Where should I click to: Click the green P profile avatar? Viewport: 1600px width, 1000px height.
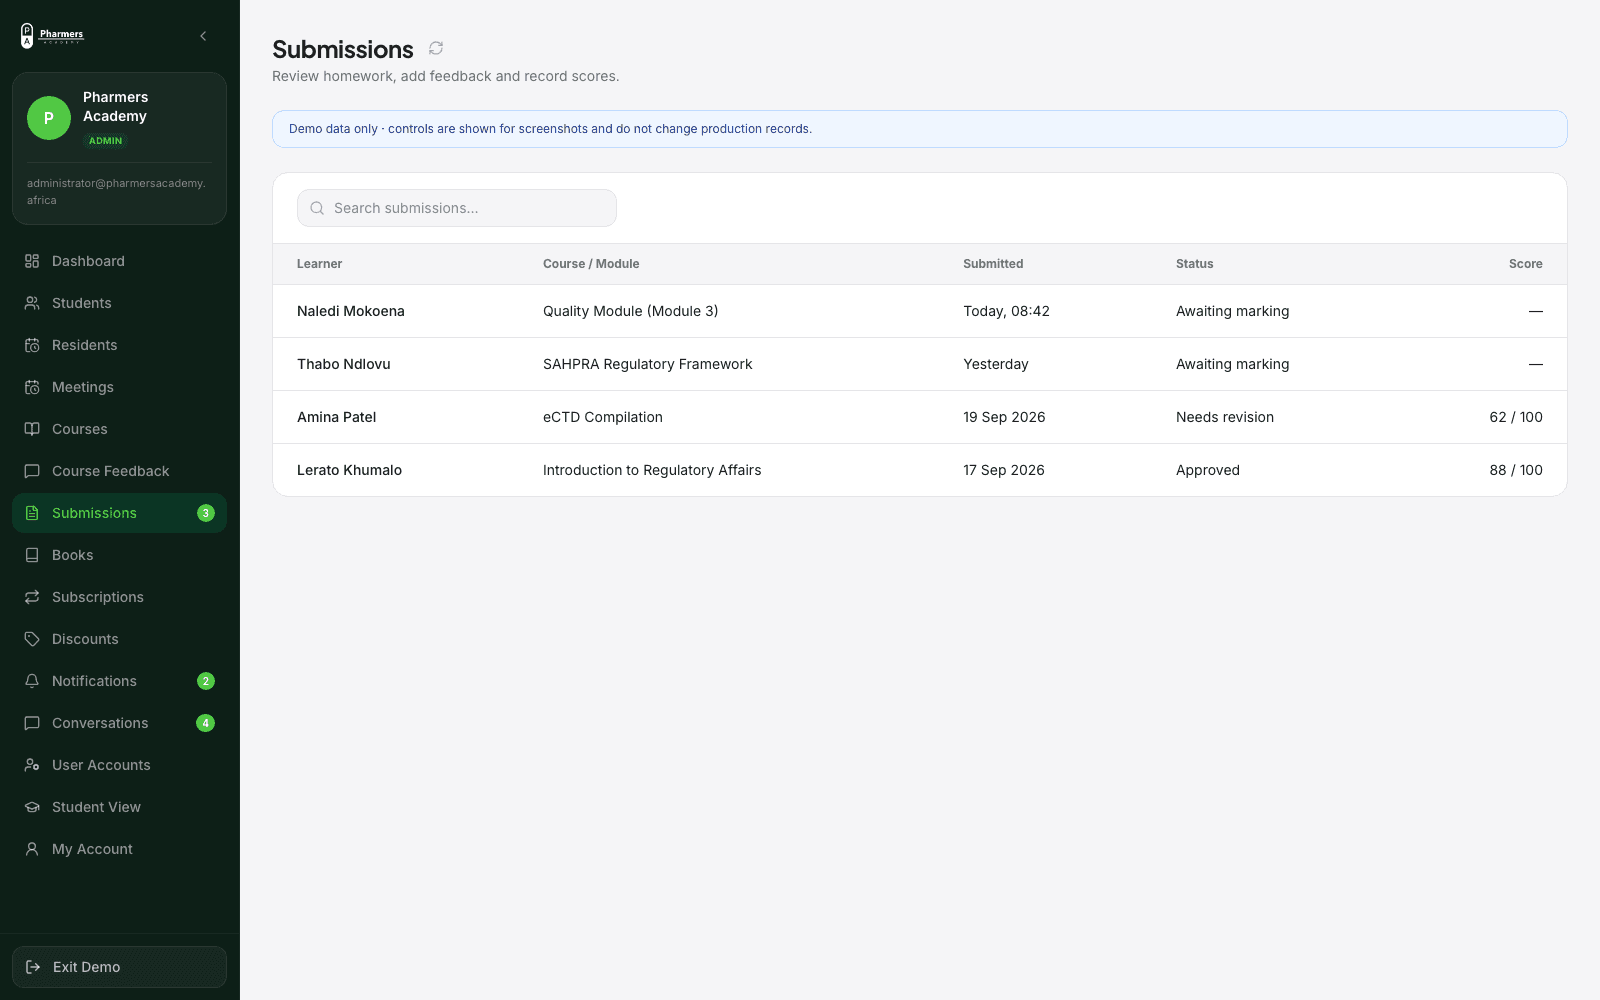pyautogui.click(x=49, y=118)
